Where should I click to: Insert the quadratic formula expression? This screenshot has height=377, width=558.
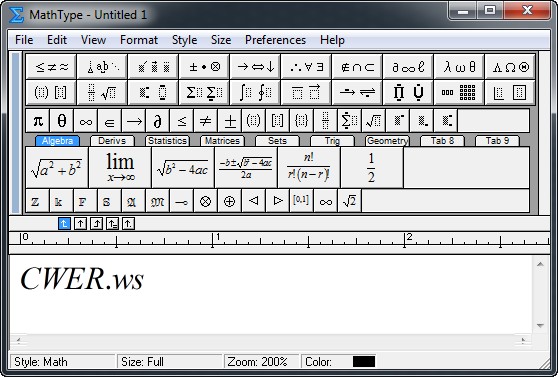click(246, 167)
